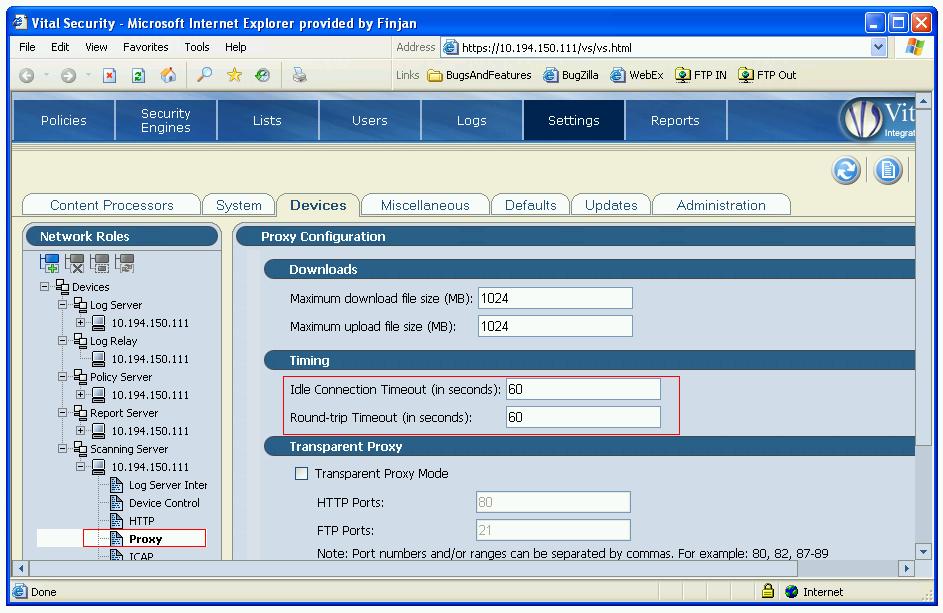This screenshot has height=613, width=943.
Task: Click the Favorites star toolbar icon
Action: pos(234,75)
